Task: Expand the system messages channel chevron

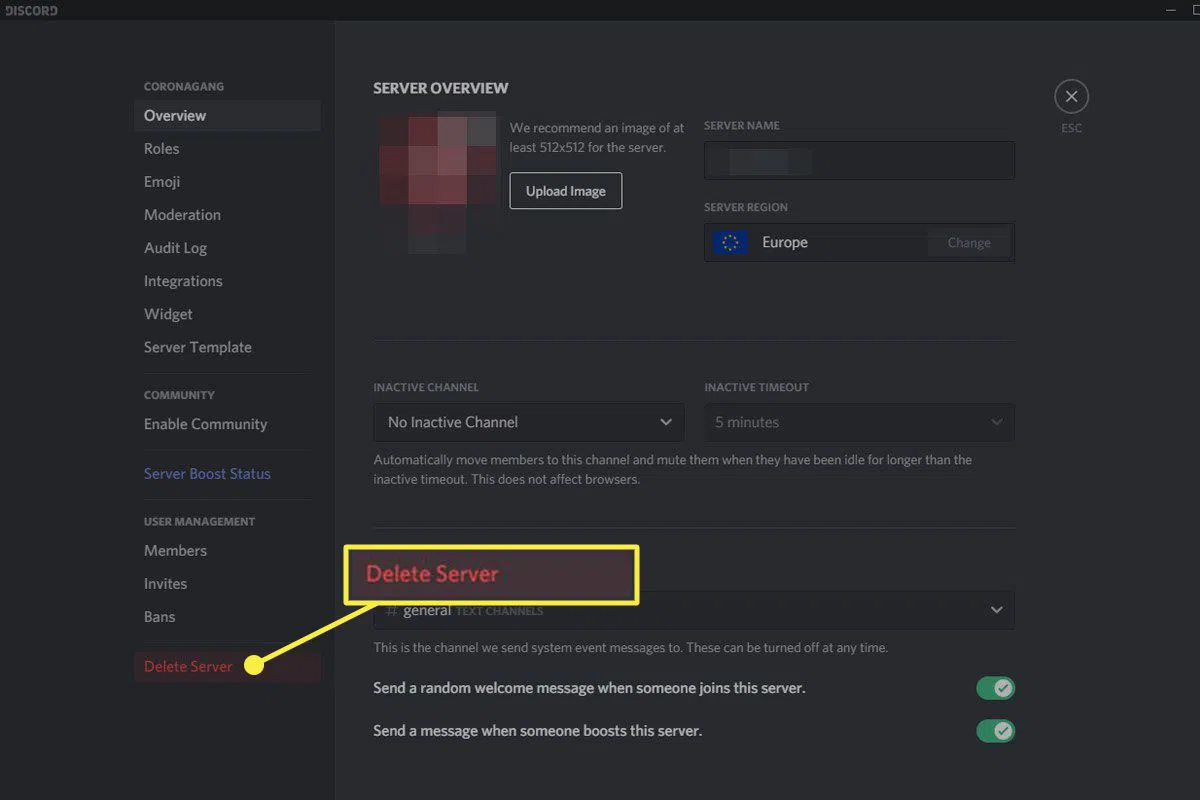Action: coord(996,610)
